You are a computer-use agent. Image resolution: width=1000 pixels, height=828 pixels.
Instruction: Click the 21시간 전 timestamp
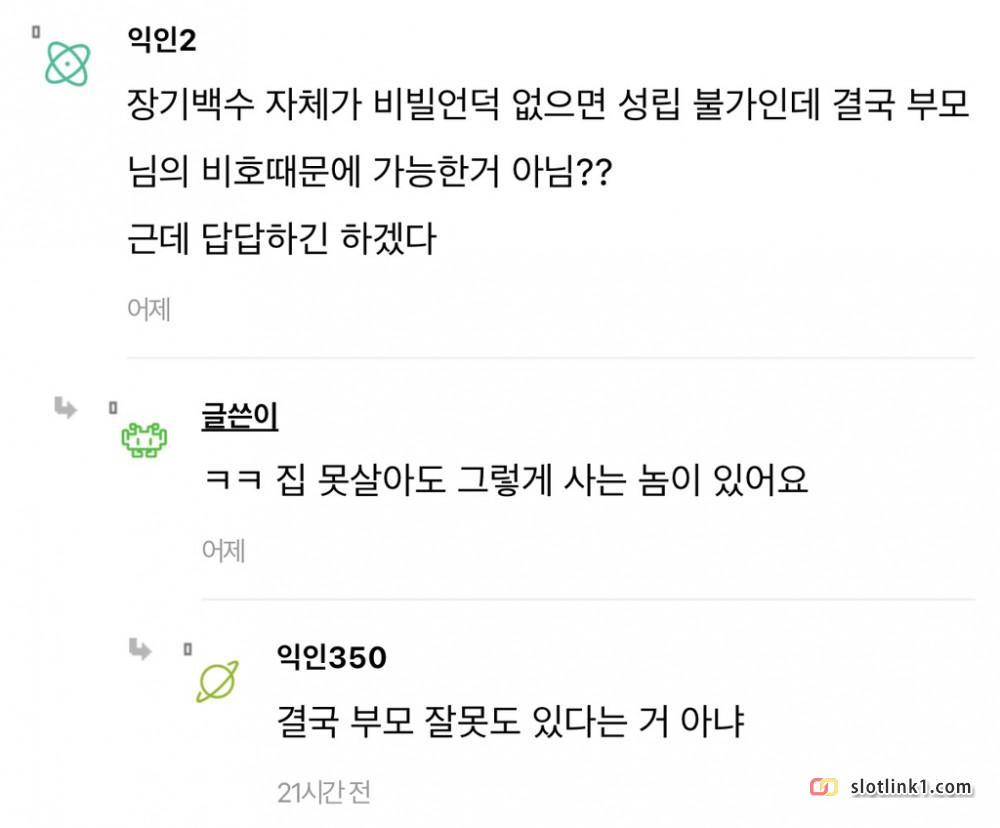tap(323, 792)
